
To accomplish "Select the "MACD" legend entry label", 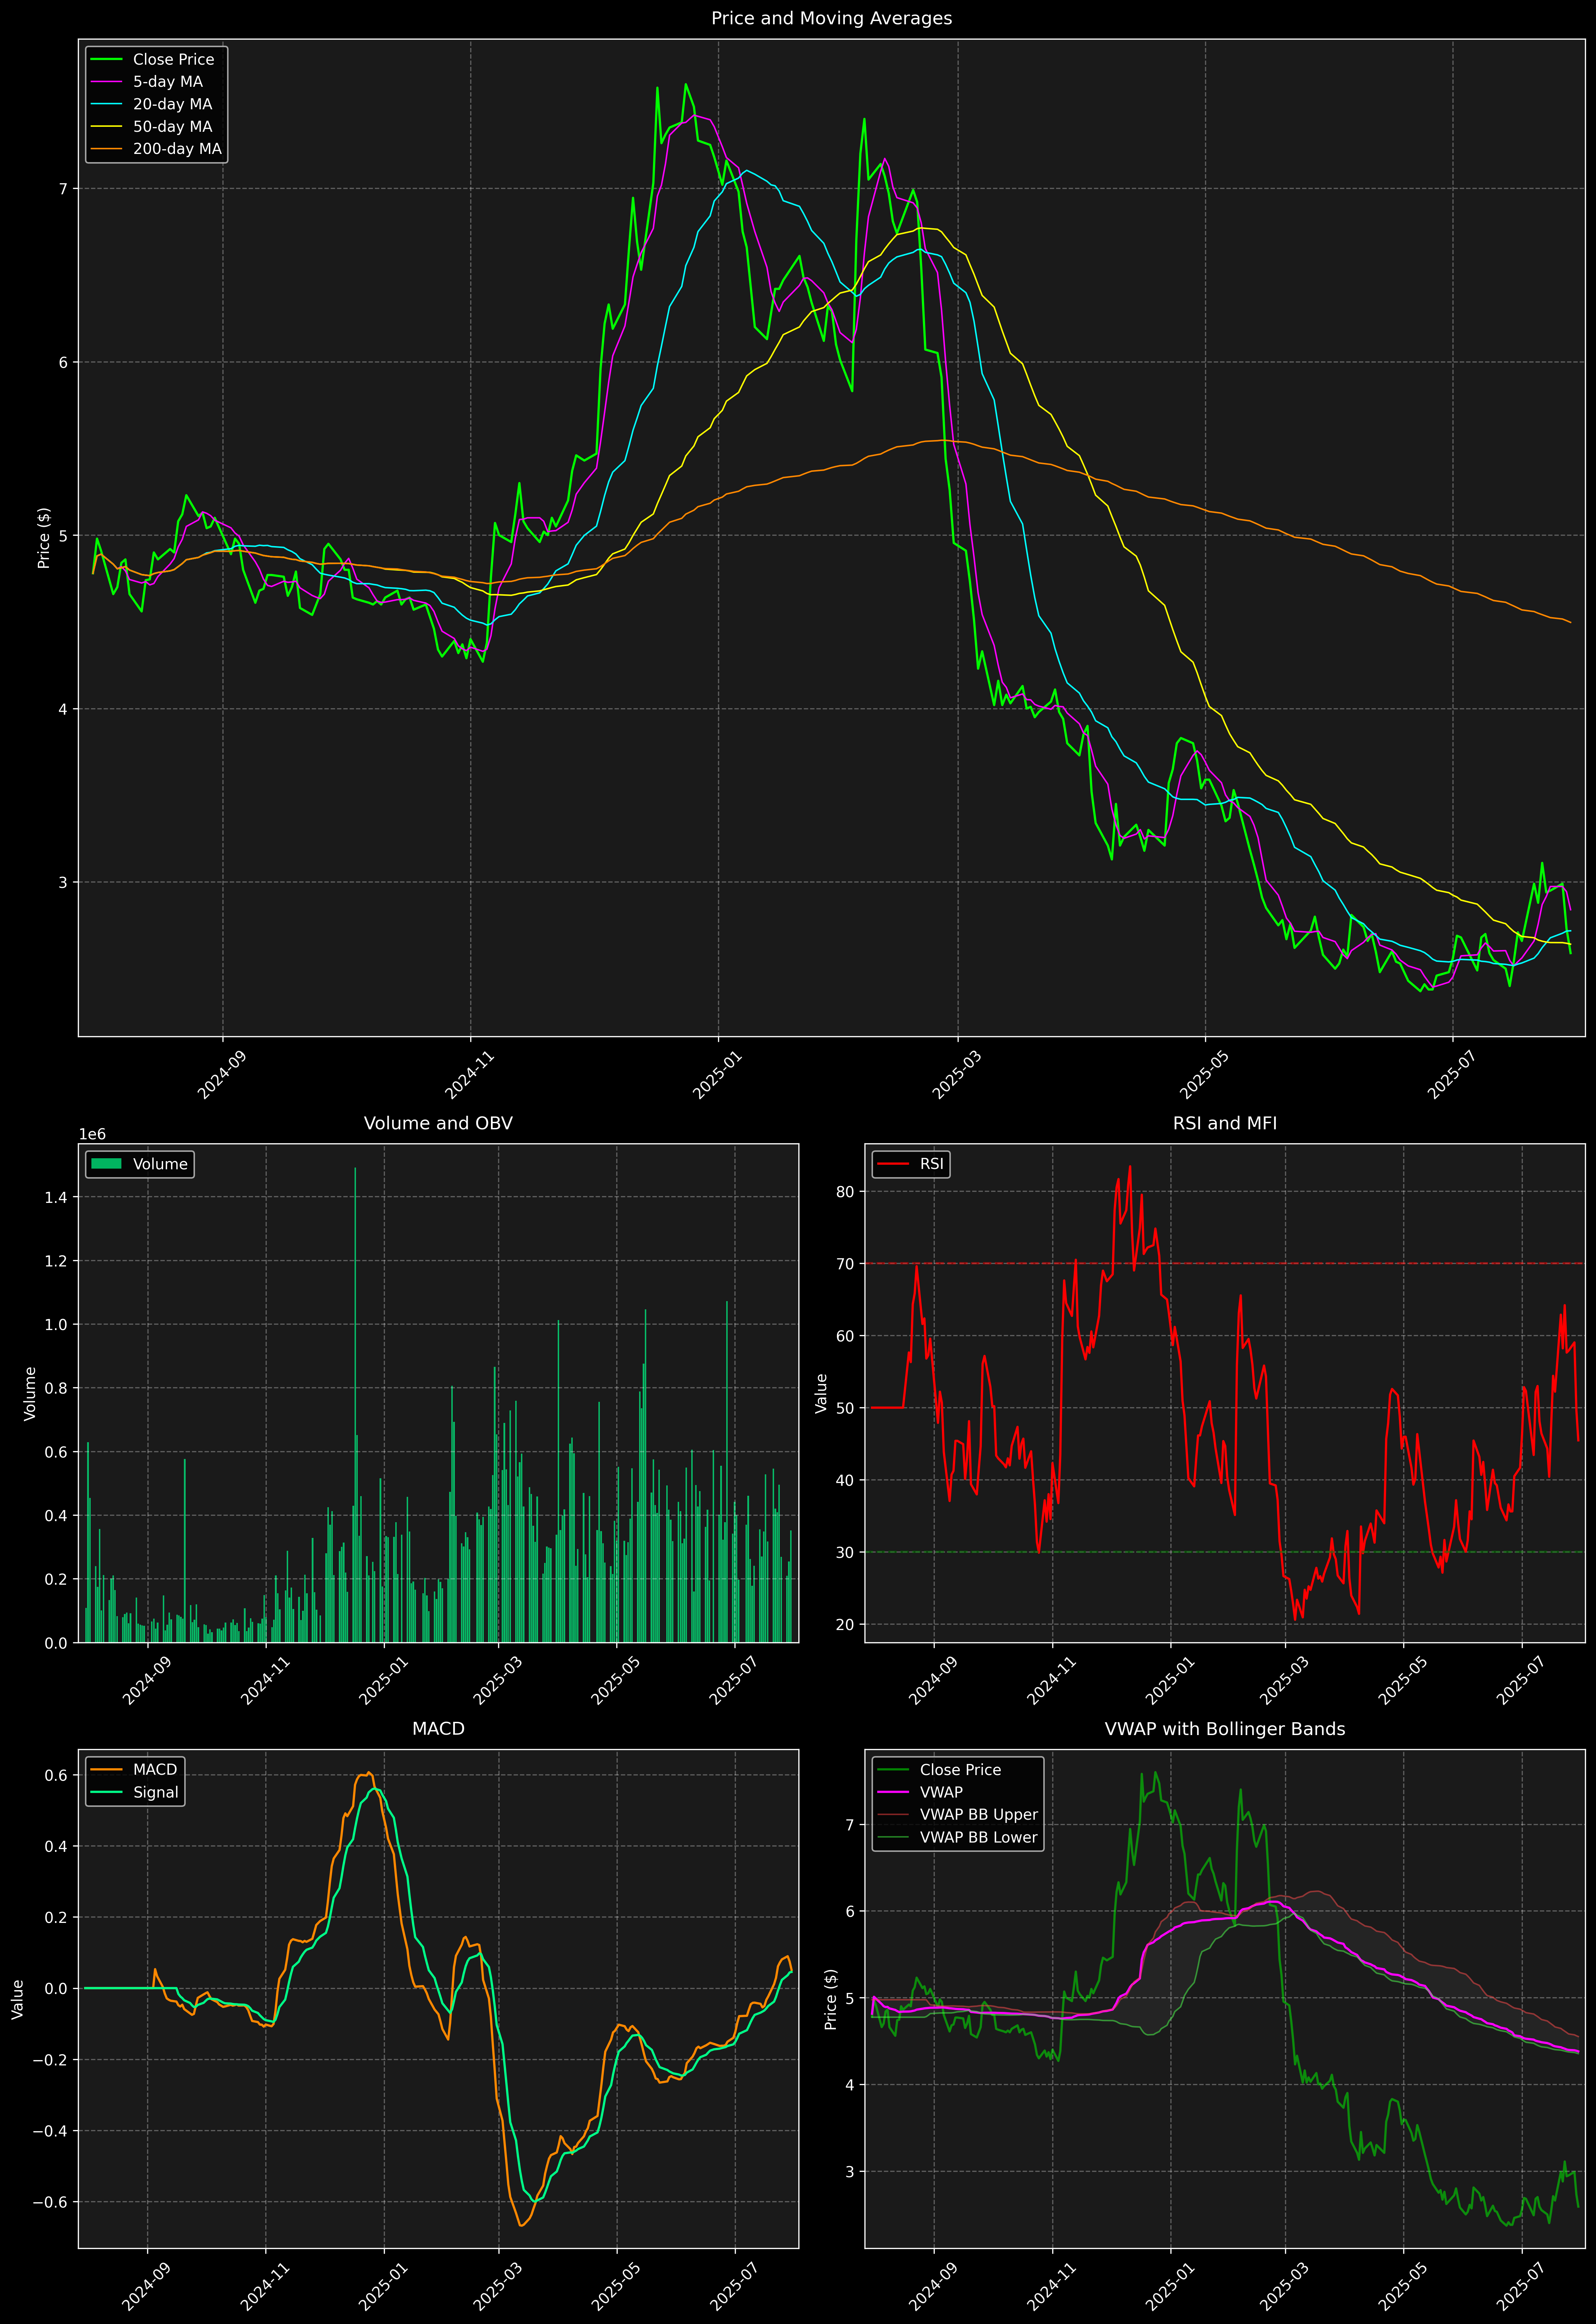I will pos(155,1770).
